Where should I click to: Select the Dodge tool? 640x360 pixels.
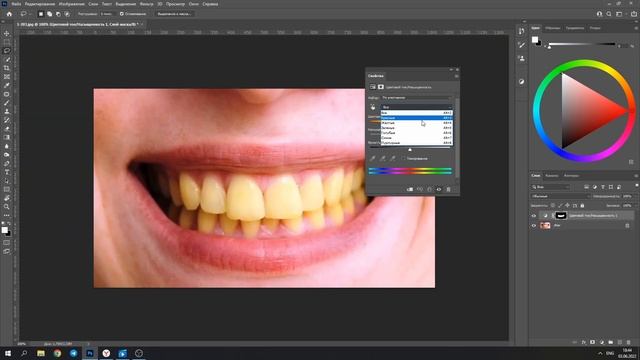pyautogui.click(x=7, y=155)
